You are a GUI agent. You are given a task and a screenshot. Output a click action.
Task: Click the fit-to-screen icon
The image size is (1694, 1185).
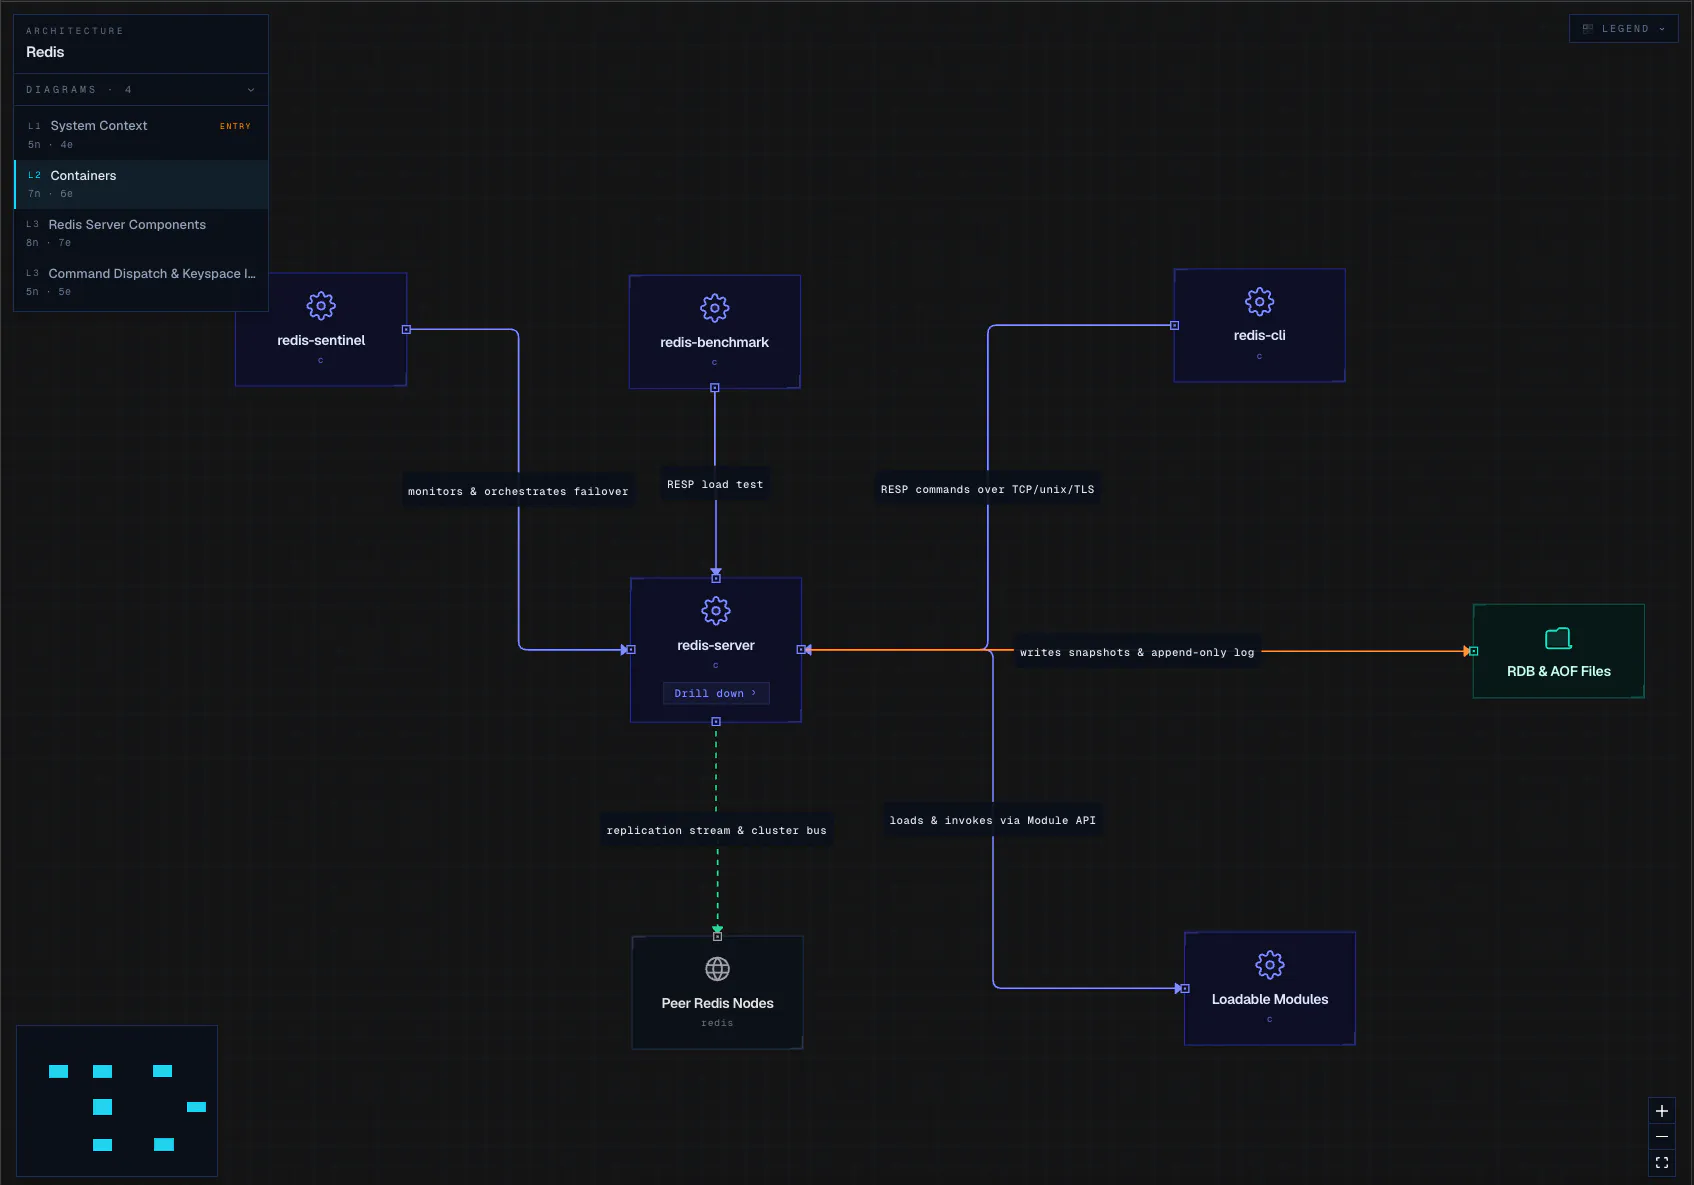coord(1662,1163)
